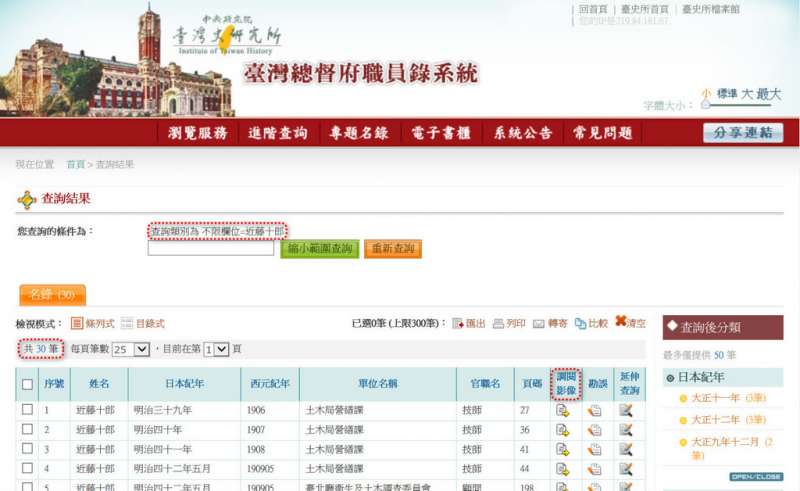Screen dimensions: 800x491
Task: Set font size to 小
Action: [x=706, y=94]
